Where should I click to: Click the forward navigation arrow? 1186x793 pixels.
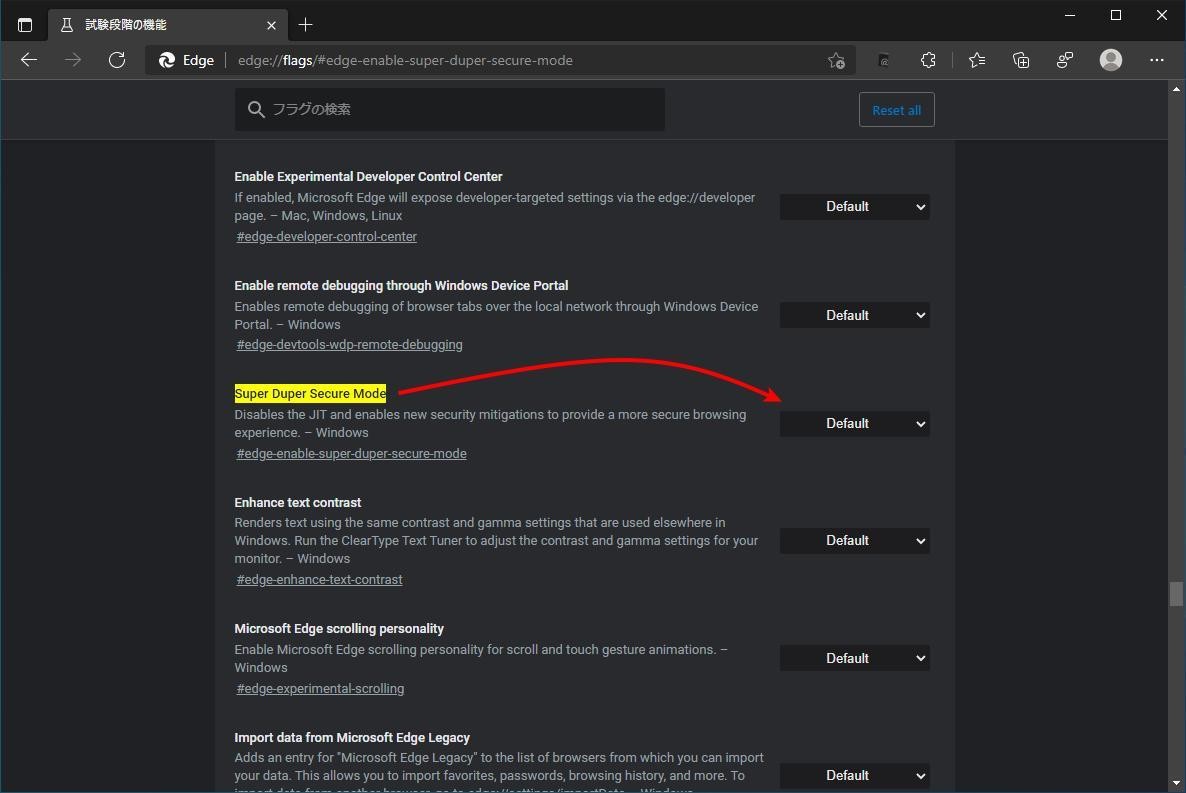(x=73, y=60)
